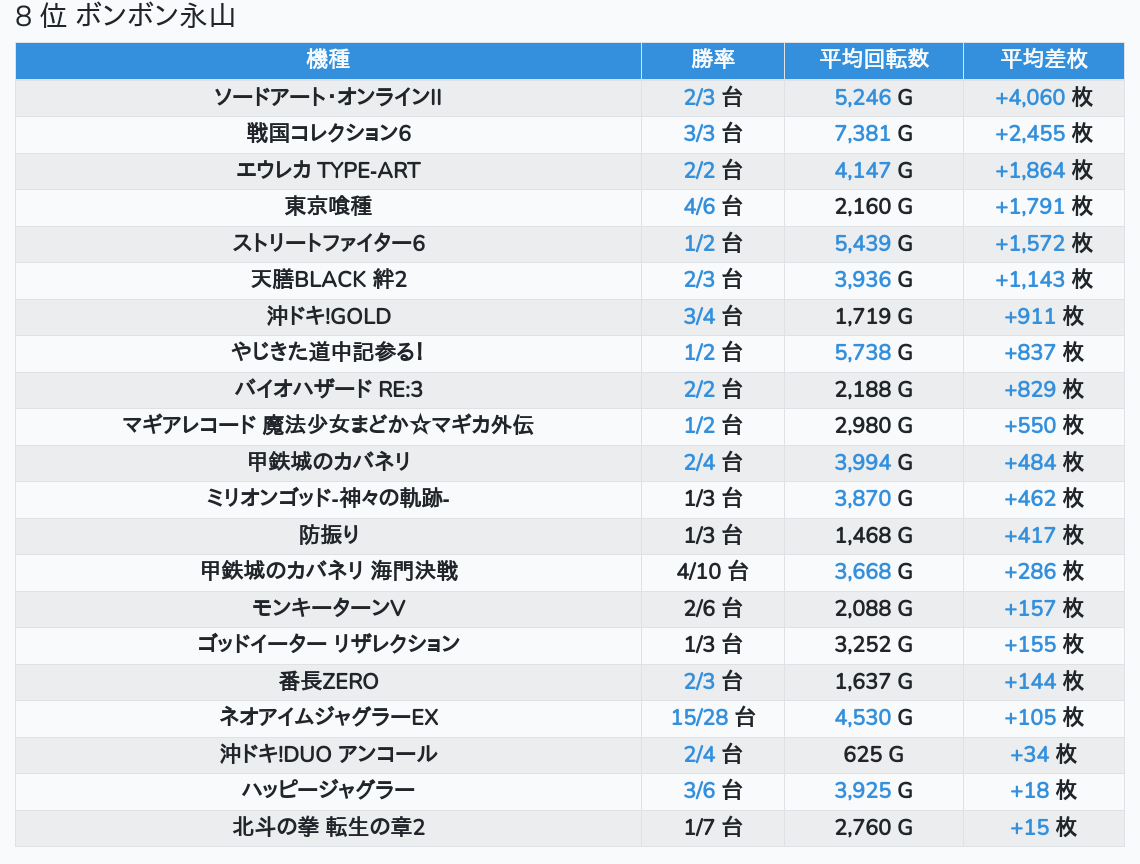
Task: Click 625 G average spins cell
Action: click(x=873, y=754)
